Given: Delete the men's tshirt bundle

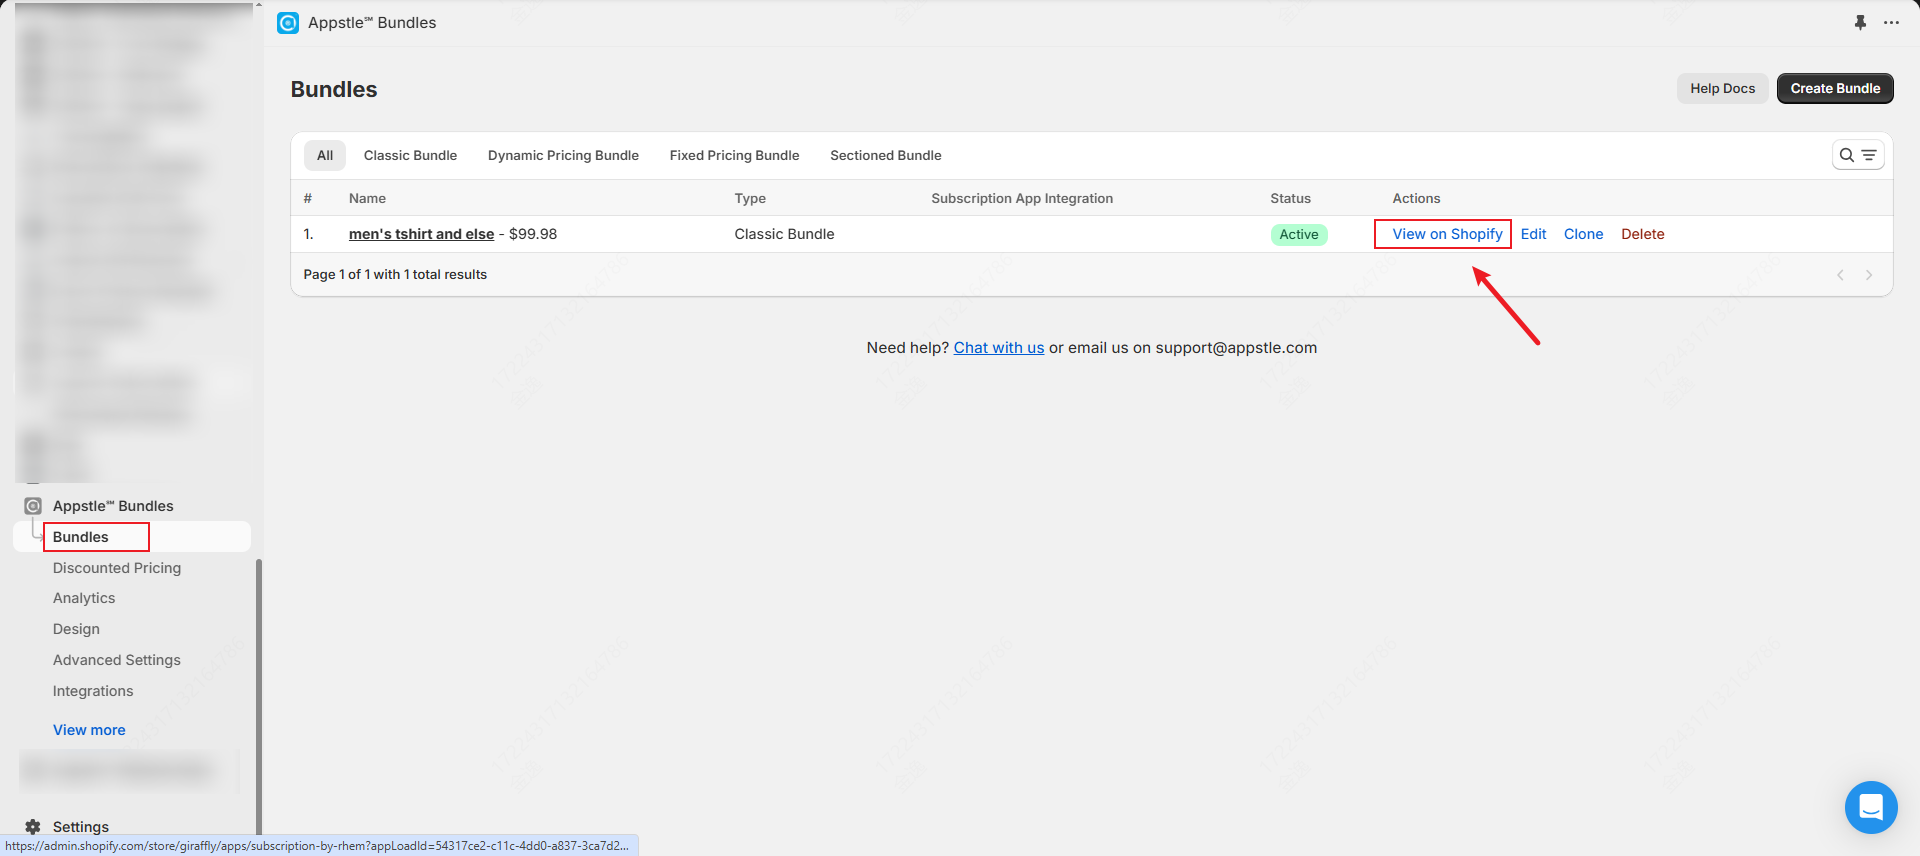Looking at the screenshot, I should [1642, 234].
